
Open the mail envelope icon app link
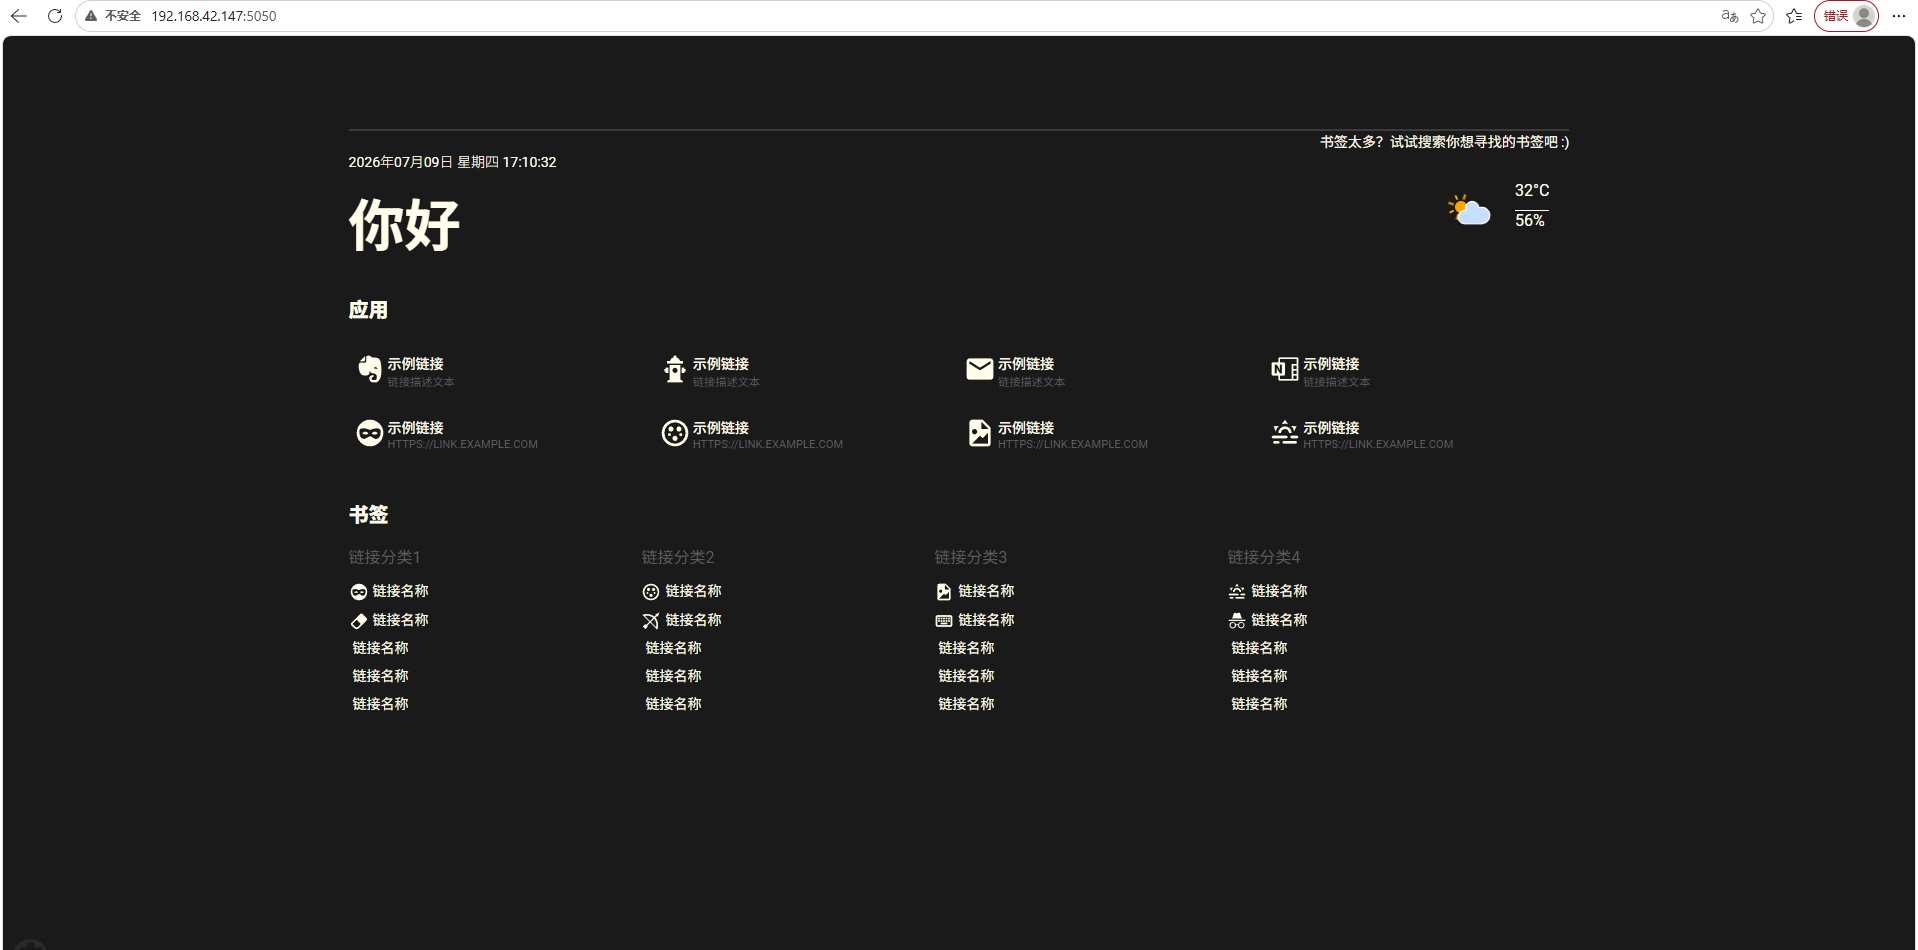1015,371
